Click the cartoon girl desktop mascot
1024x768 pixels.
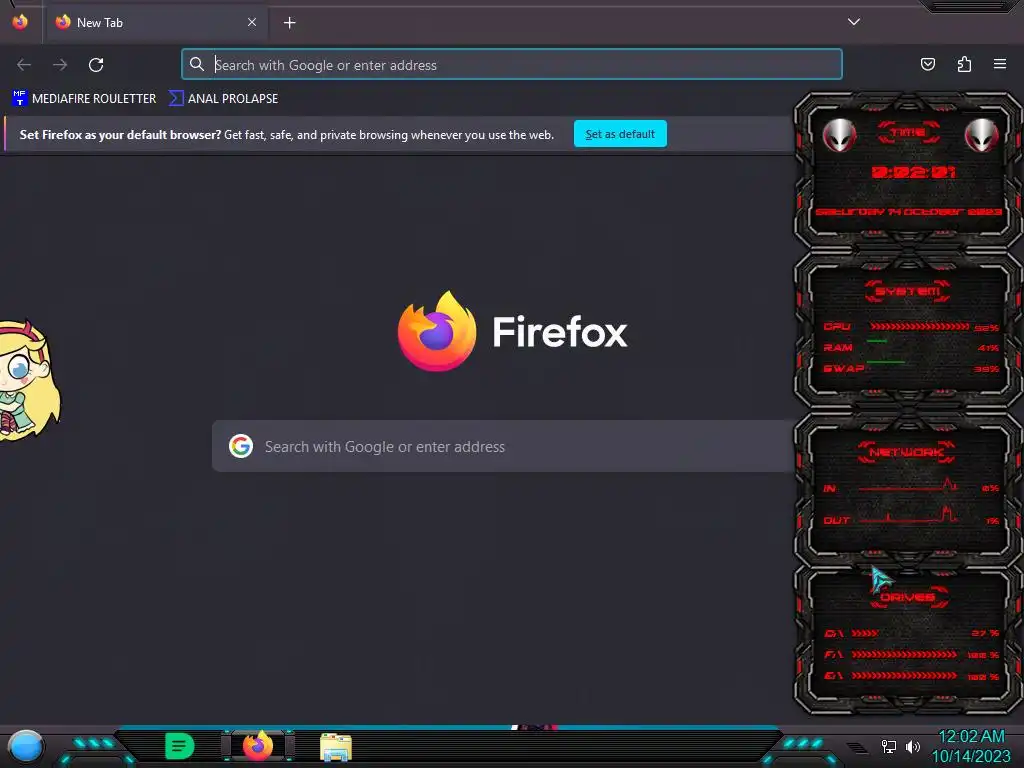coord(29,381)
